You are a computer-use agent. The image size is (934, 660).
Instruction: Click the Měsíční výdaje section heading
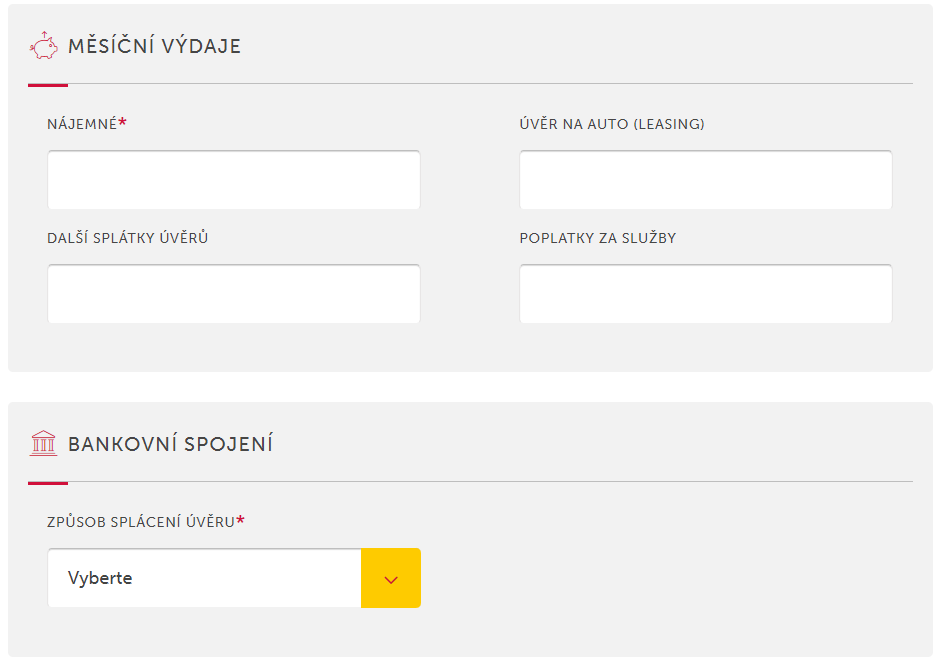pyautogui.click(x=155, y=46)
